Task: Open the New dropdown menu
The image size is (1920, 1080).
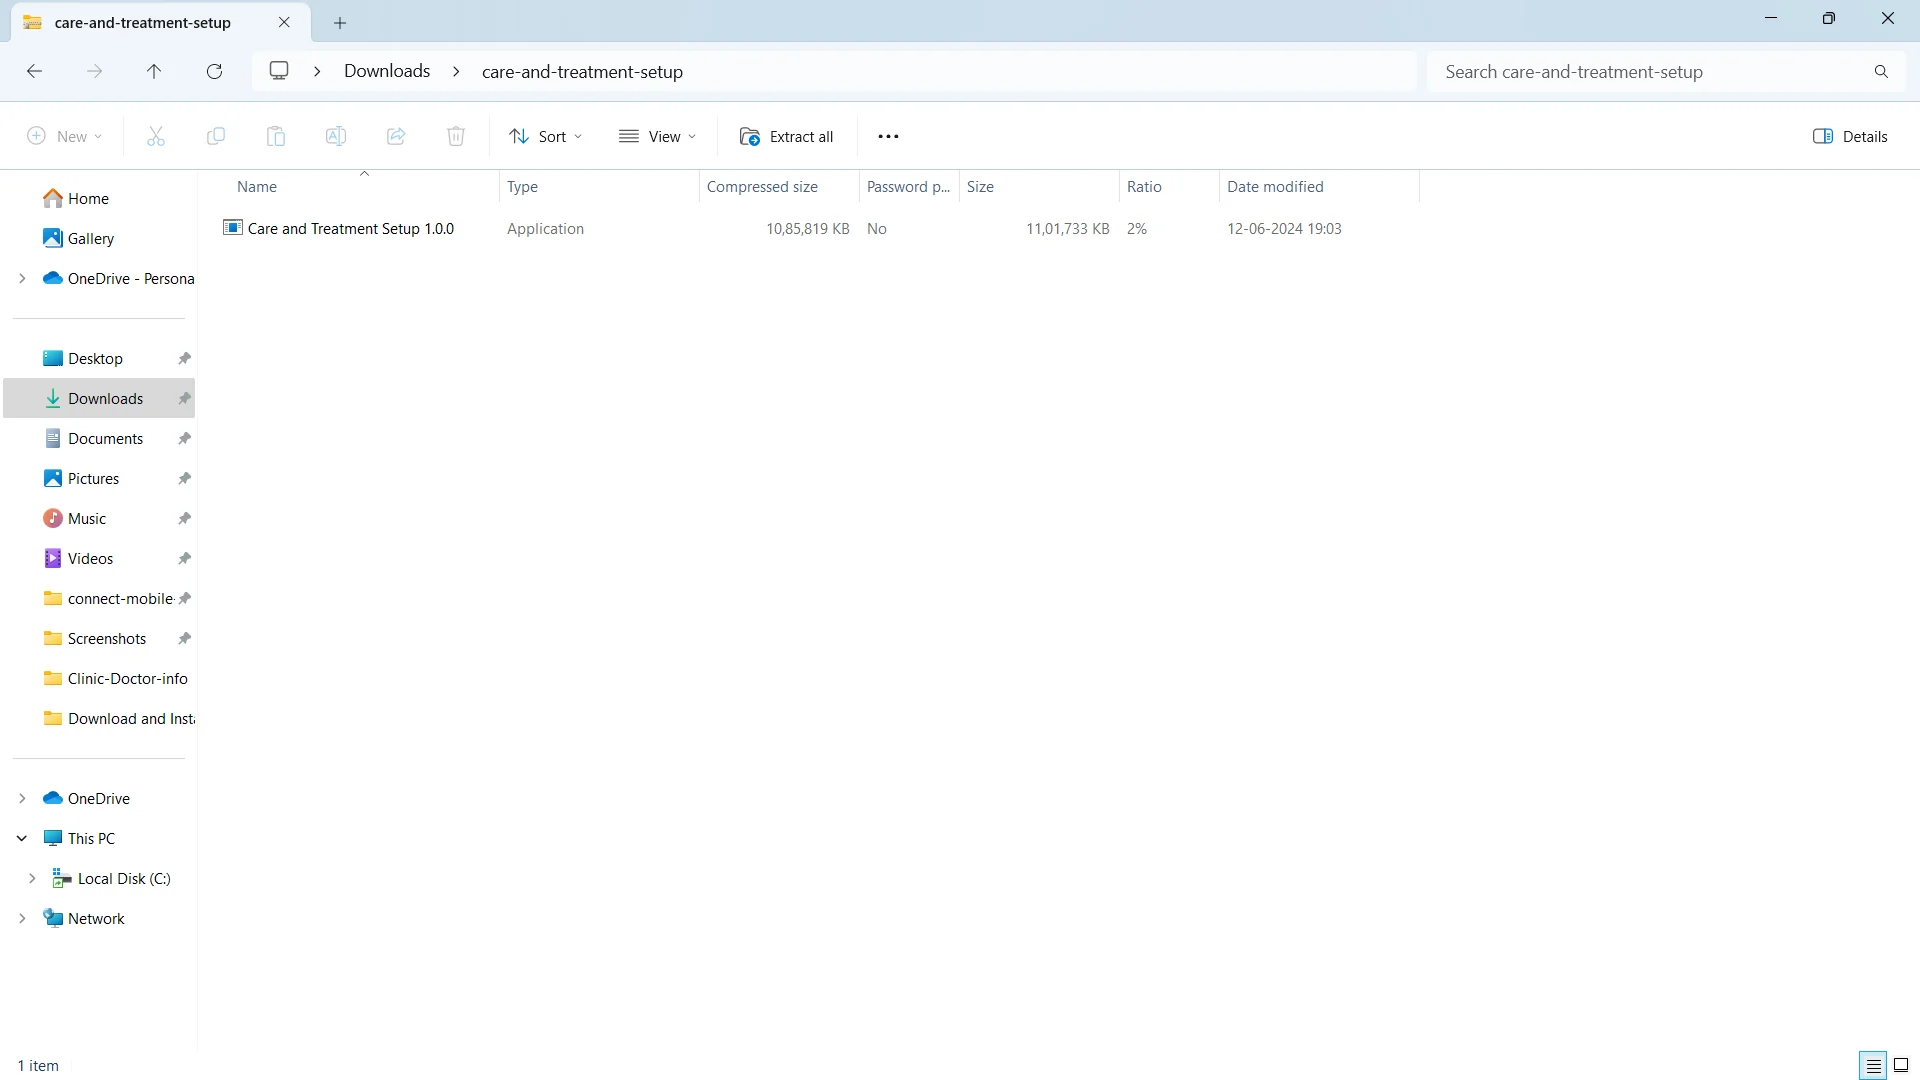Action: tap(64, 137)
